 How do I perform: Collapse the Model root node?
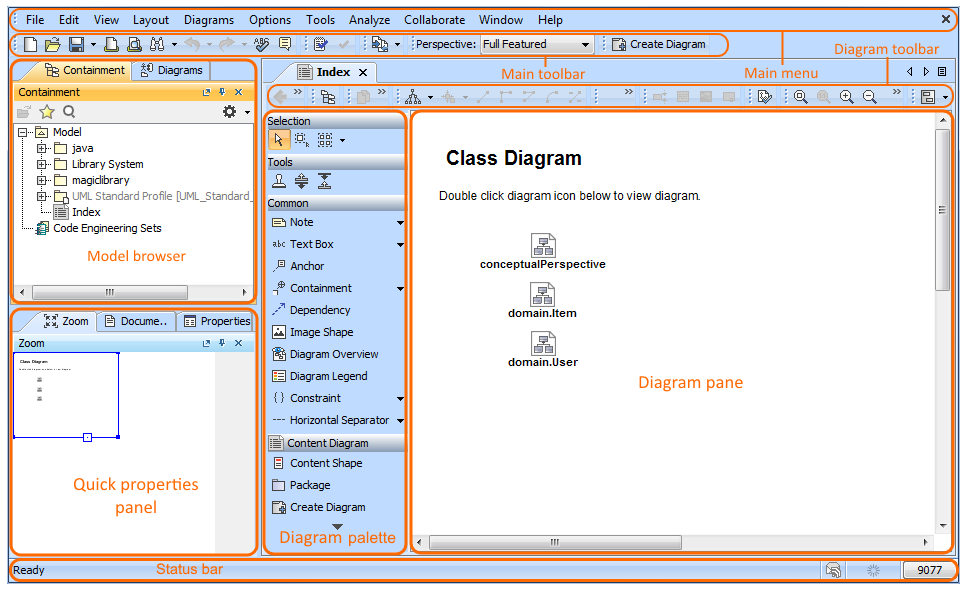coord(23,132)
